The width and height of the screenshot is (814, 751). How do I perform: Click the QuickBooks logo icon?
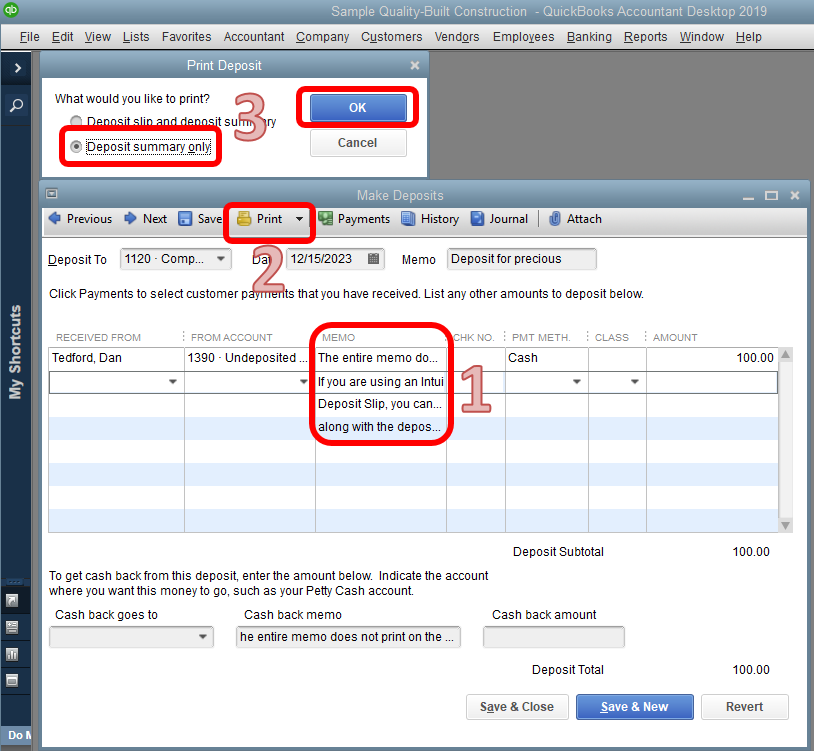[11, 9]
